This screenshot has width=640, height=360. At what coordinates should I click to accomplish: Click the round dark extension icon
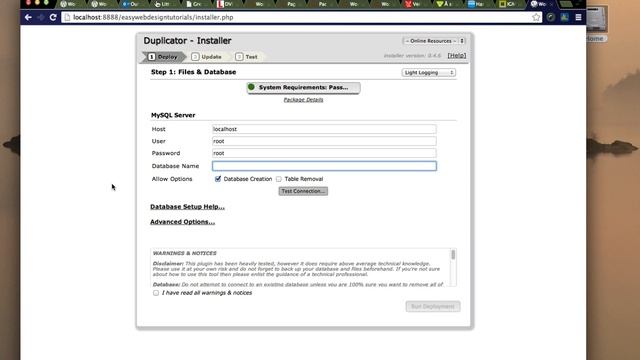tap(551, 18)
